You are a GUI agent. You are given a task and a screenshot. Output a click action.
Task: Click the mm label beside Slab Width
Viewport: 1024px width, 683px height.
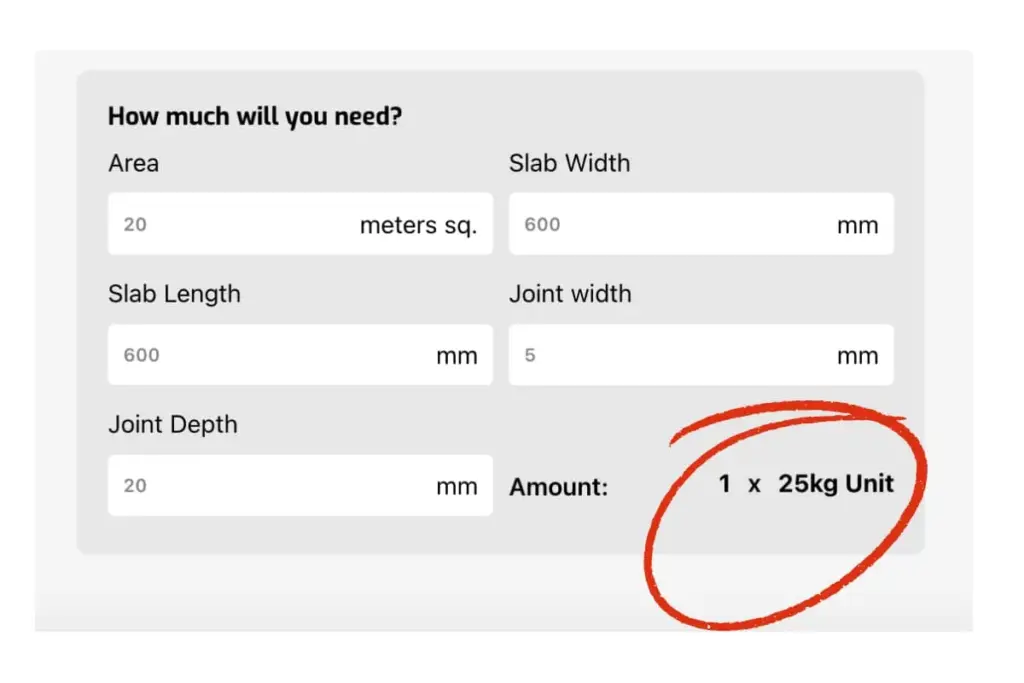coord(857,225)
